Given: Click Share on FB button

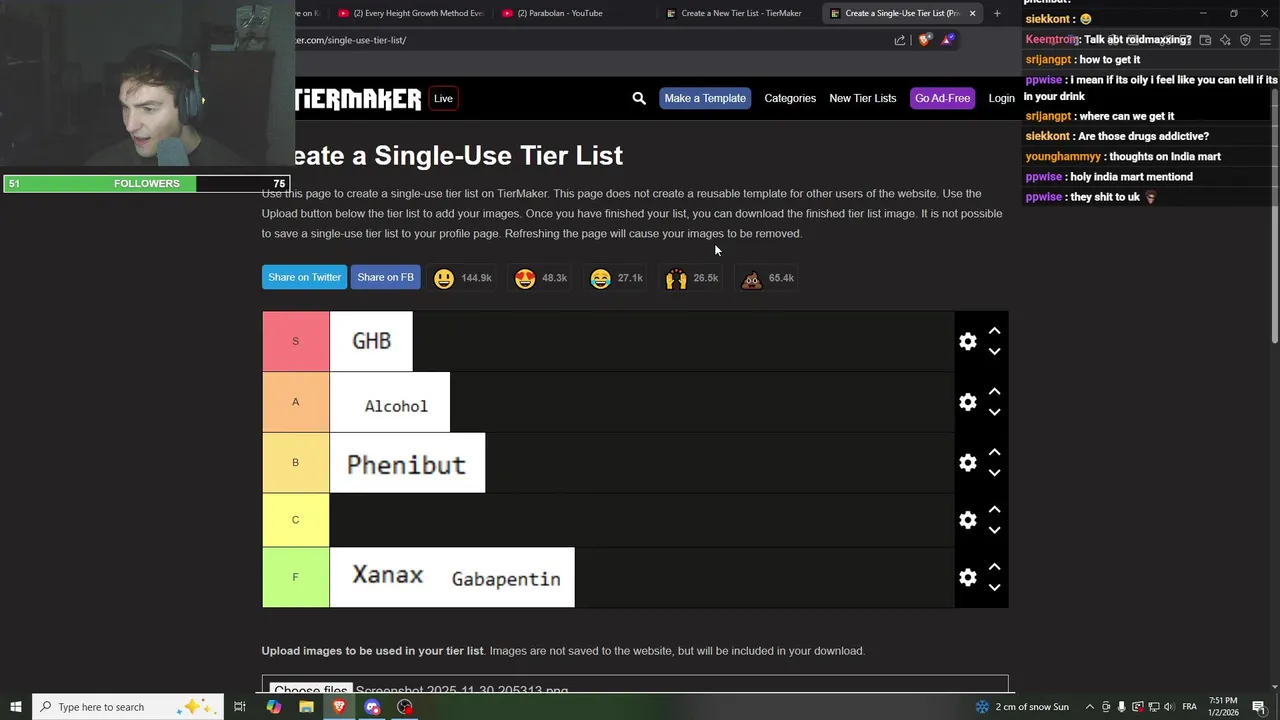Looking at the screenshot, I should 385,277.
